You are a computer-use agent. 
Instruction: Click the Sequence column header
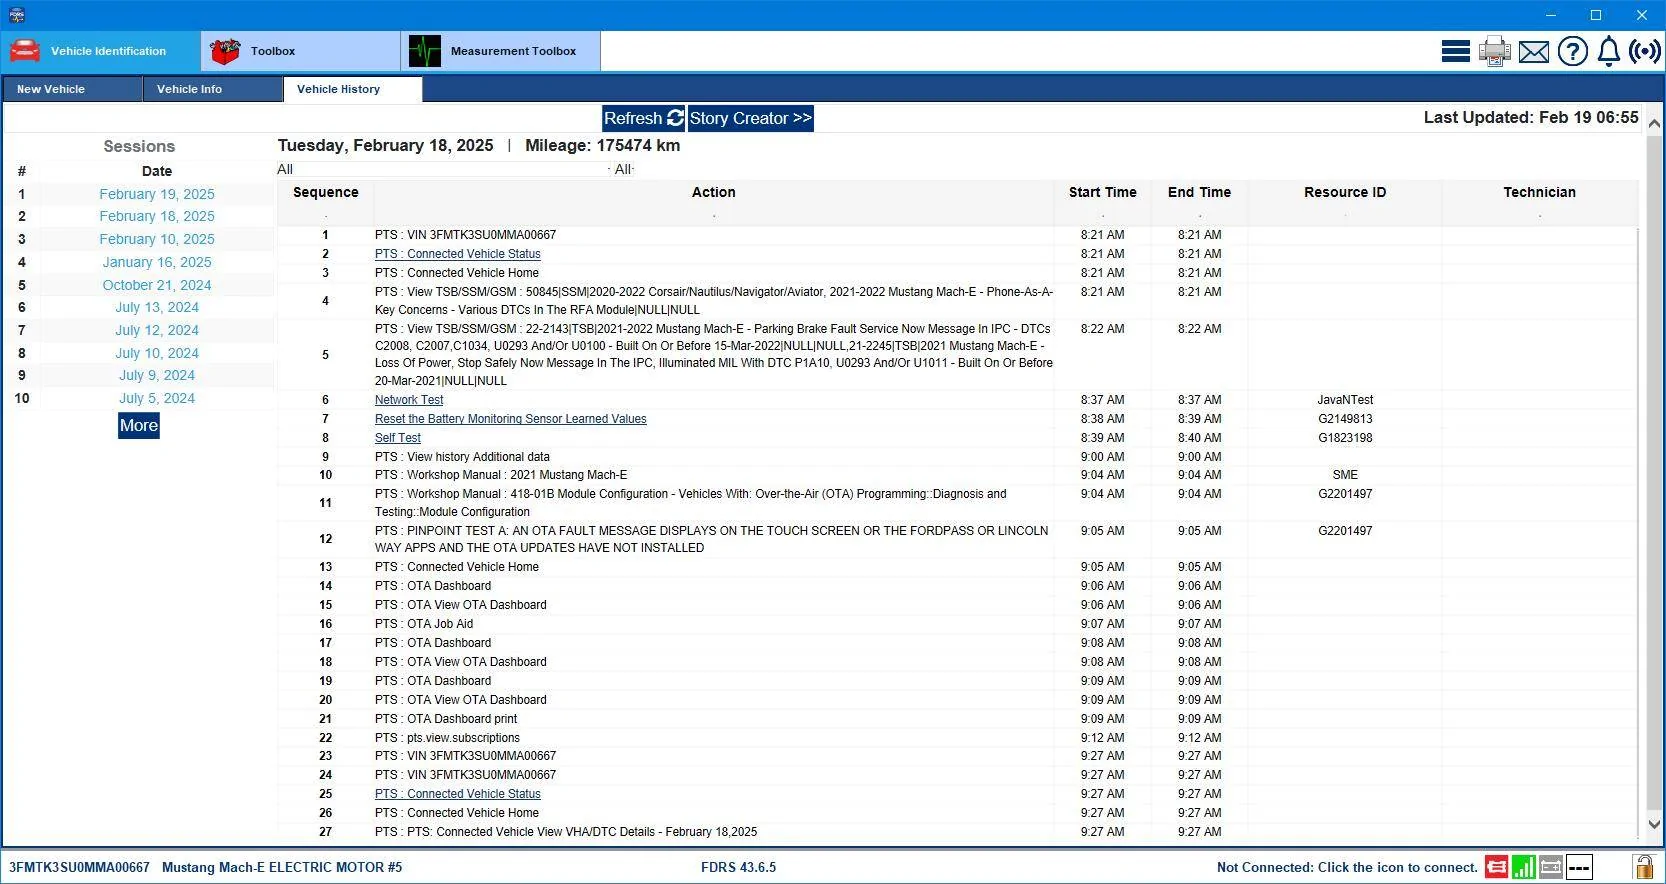tap(326, 192)
